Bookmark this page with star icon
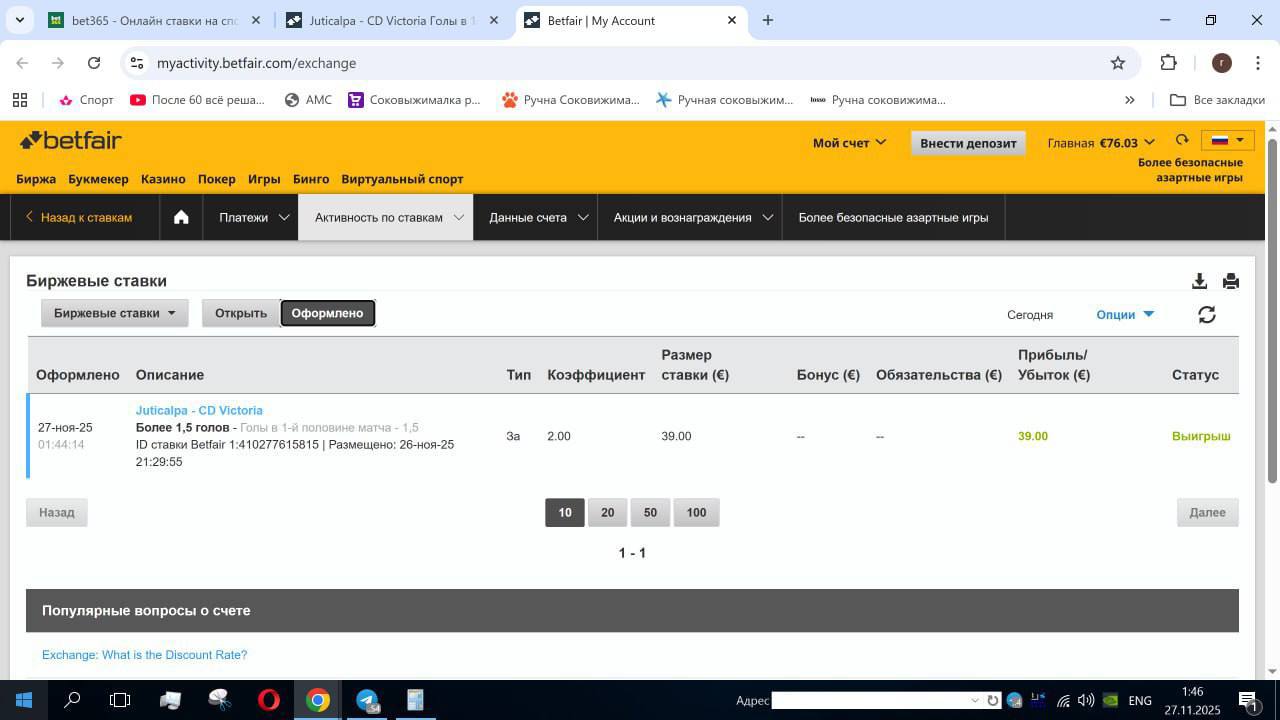This screenshot has width=1280, height=720. click(x=1118, y=63)
